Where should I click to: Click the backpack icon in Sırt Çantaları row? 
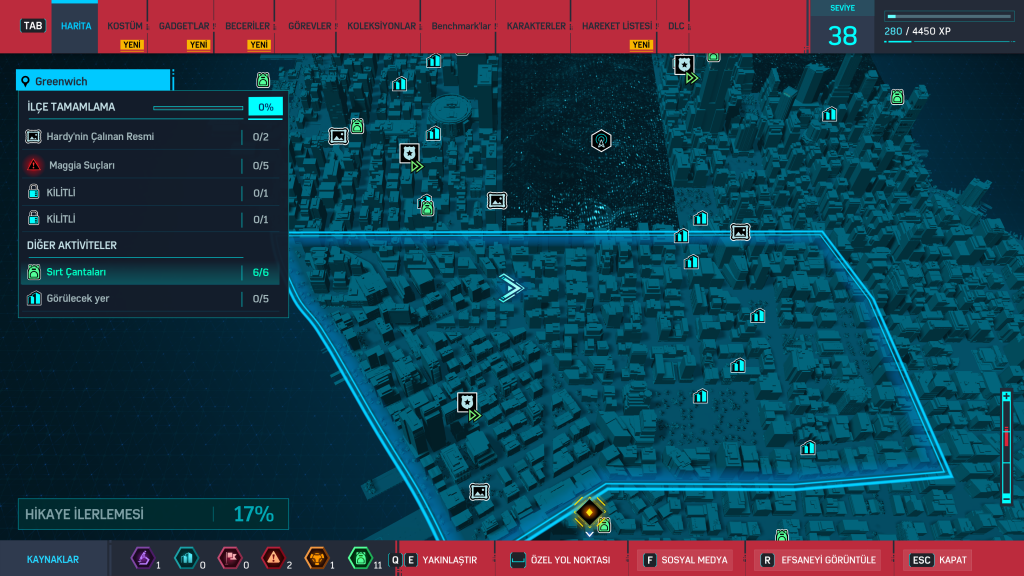pos(33,272)
